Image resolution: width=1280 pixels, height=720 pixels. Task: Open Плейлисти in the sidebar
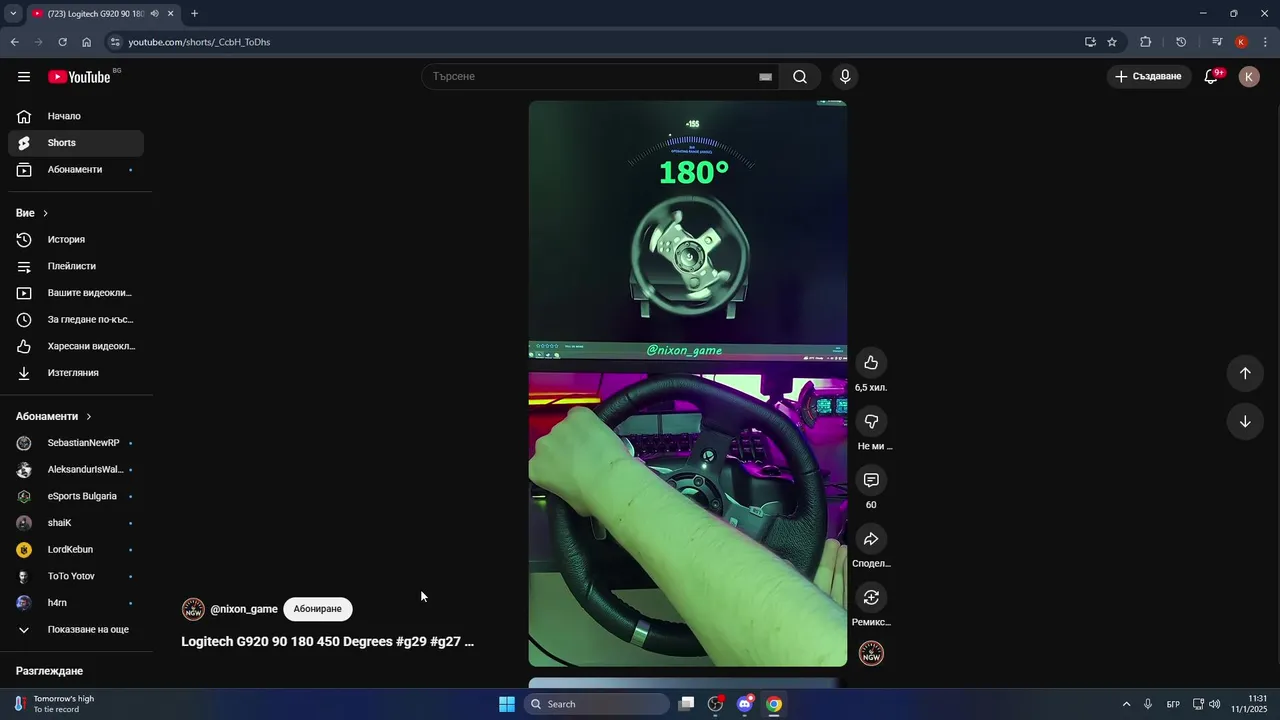click(x=76, y=266)
